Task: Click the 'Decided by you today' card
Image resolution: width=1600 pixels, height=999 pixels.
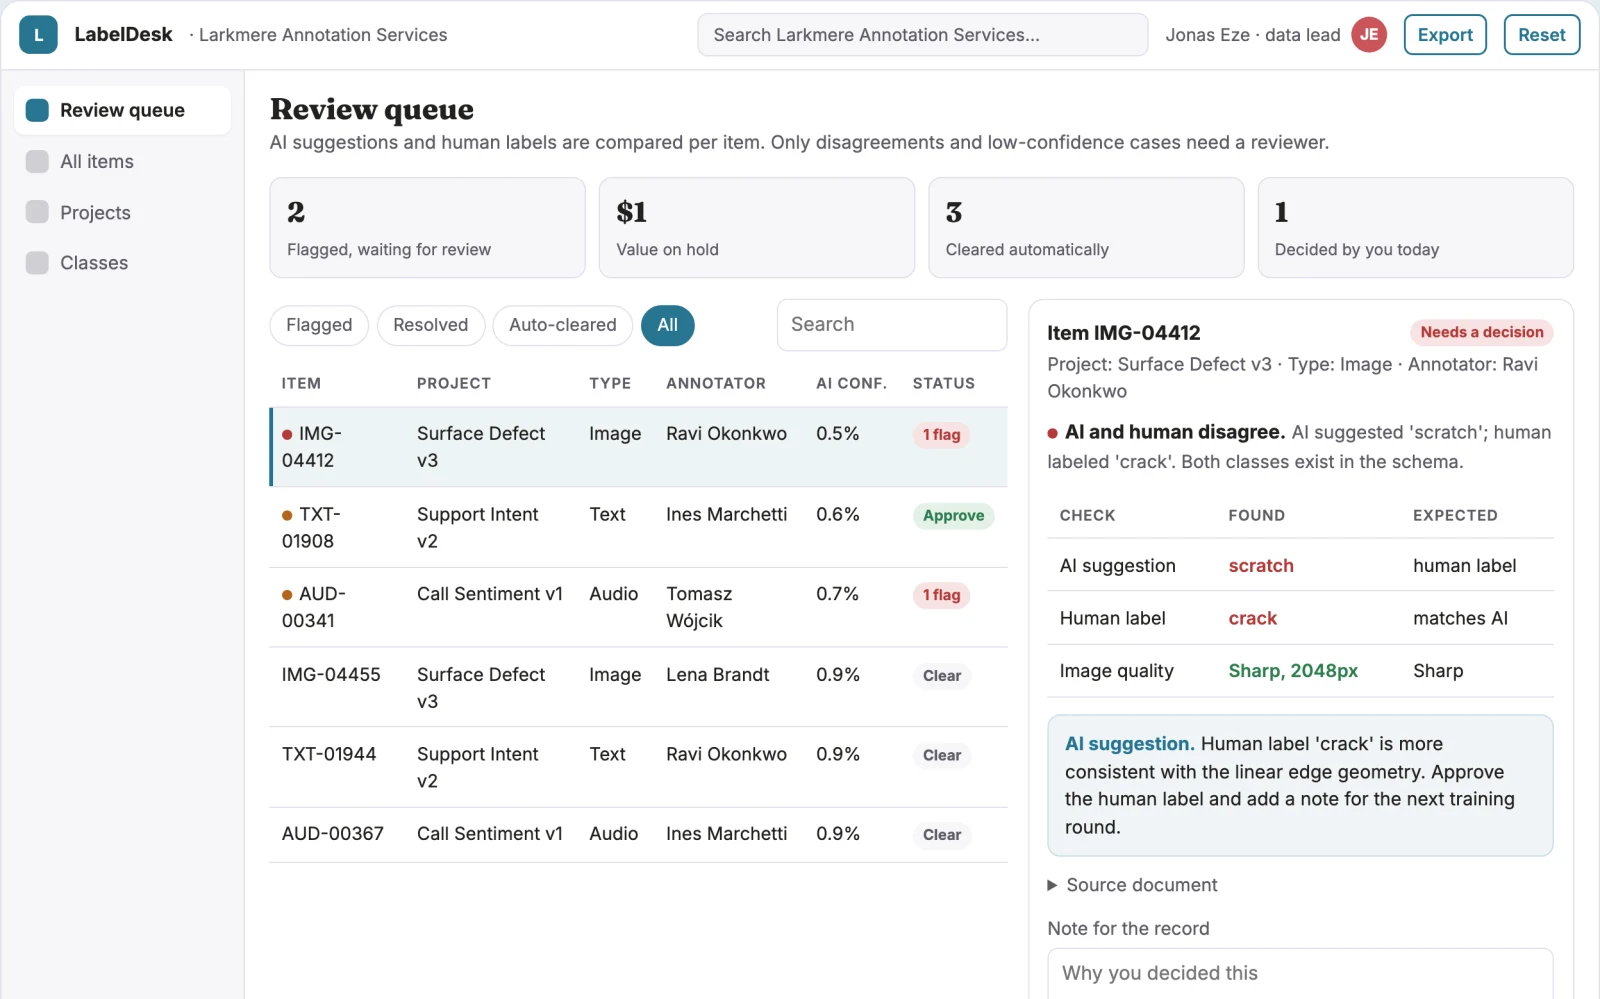Action: click(x=1415, y=228)
